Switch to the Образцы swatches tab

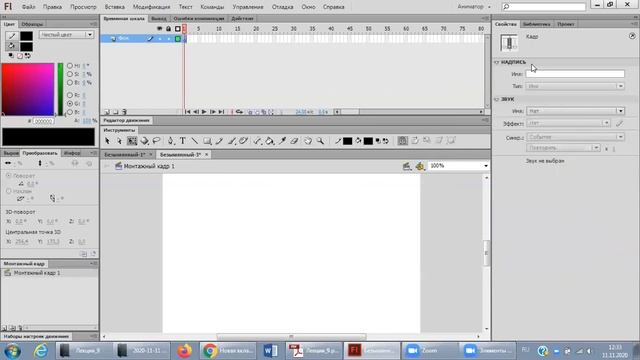(32, 24)
